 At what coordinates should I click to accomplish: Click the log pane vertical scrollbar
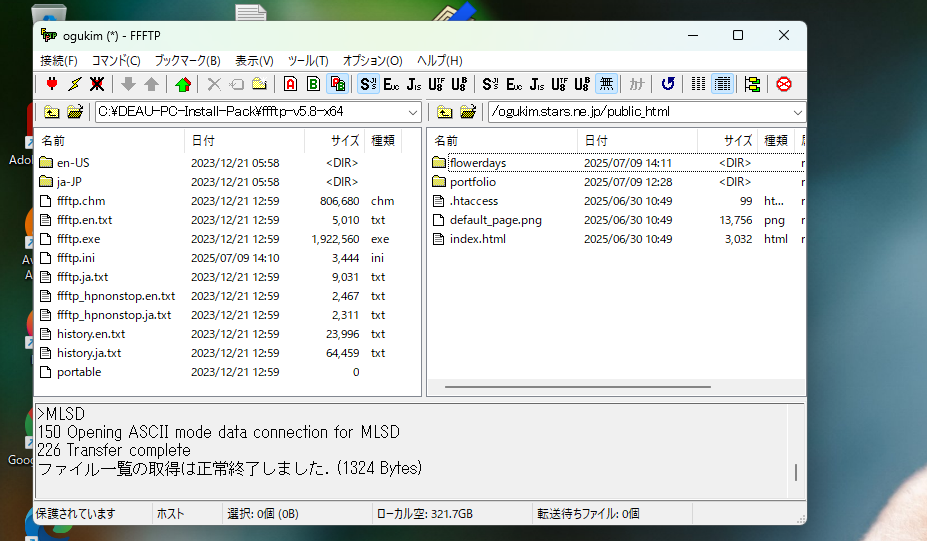[796, 472]
